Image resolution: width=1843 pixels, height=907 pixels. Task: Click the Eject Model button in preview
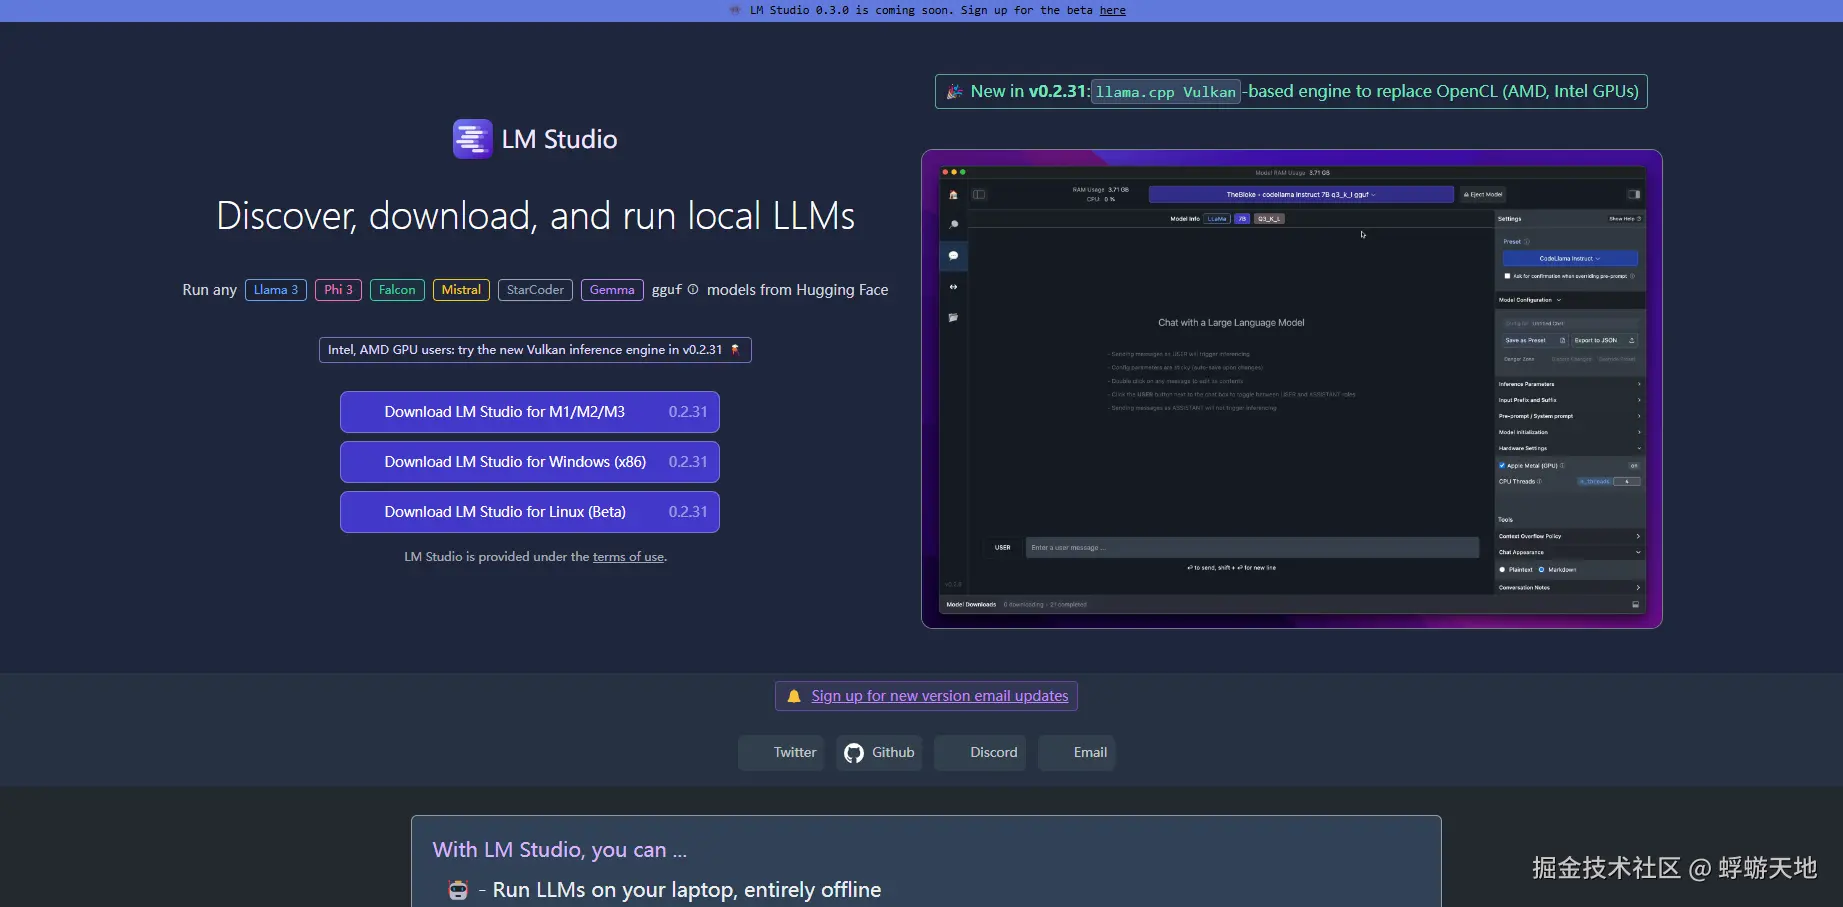(x=1483, y=195)
